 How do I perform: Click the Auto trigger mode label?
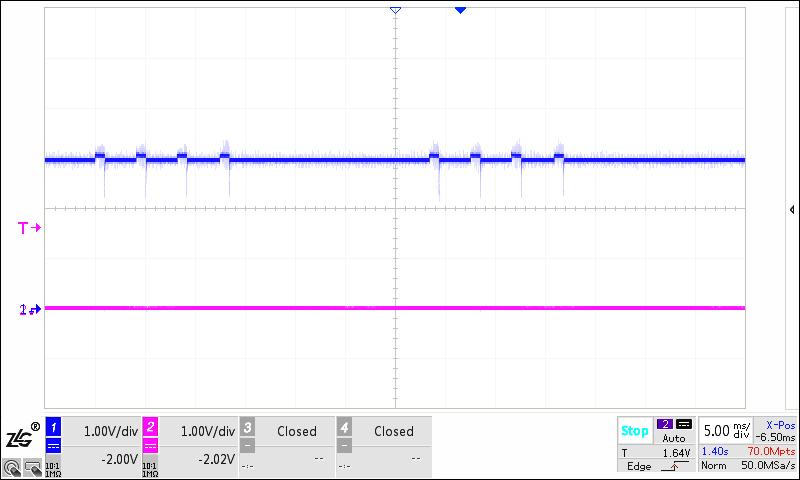click(674, 438)
